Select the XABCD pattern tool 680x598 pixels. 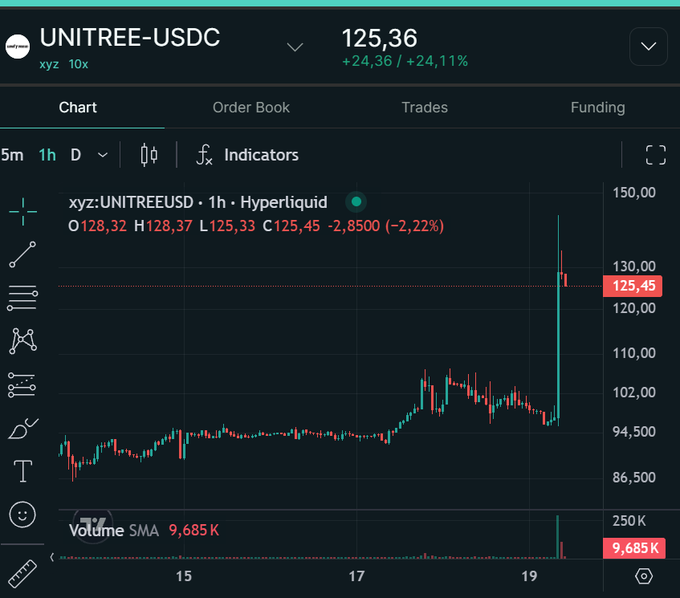coord(23,341)
